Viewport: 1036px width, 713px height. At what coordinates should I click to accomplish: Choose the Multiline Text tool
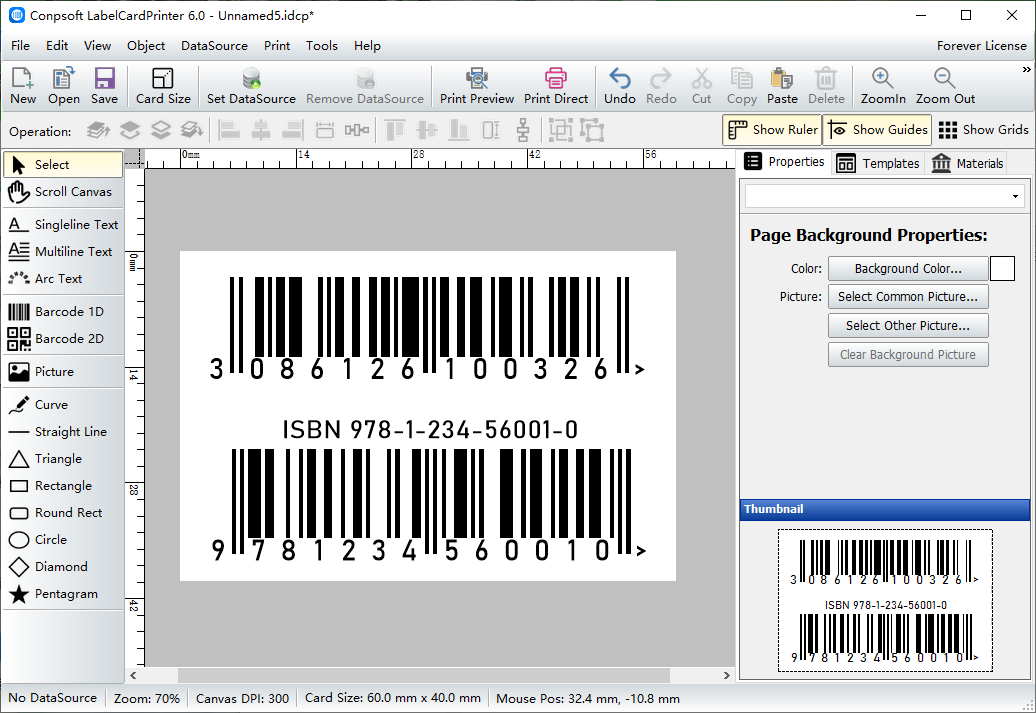point(63,252)
